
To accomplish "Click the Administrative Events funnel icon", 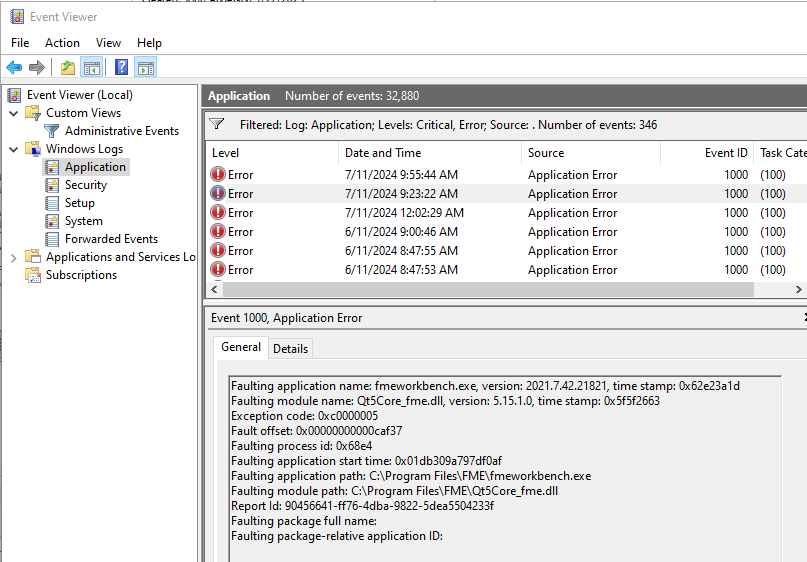I will tap(51, 131).
